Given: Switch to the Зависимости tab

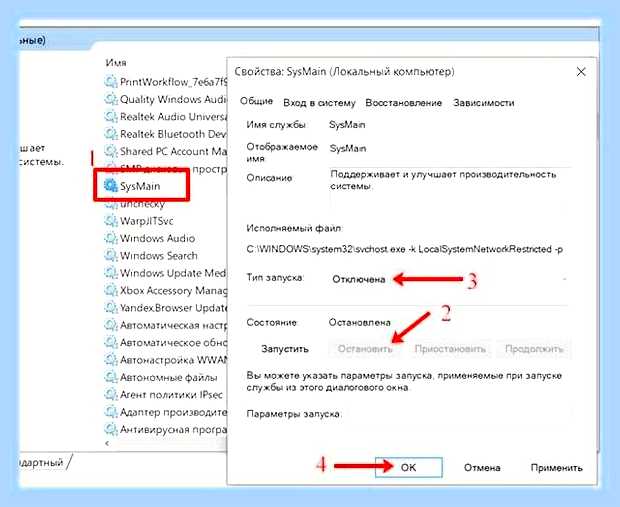Looking at the screenshot, I should pyautogui.click(x=484, y=103).
